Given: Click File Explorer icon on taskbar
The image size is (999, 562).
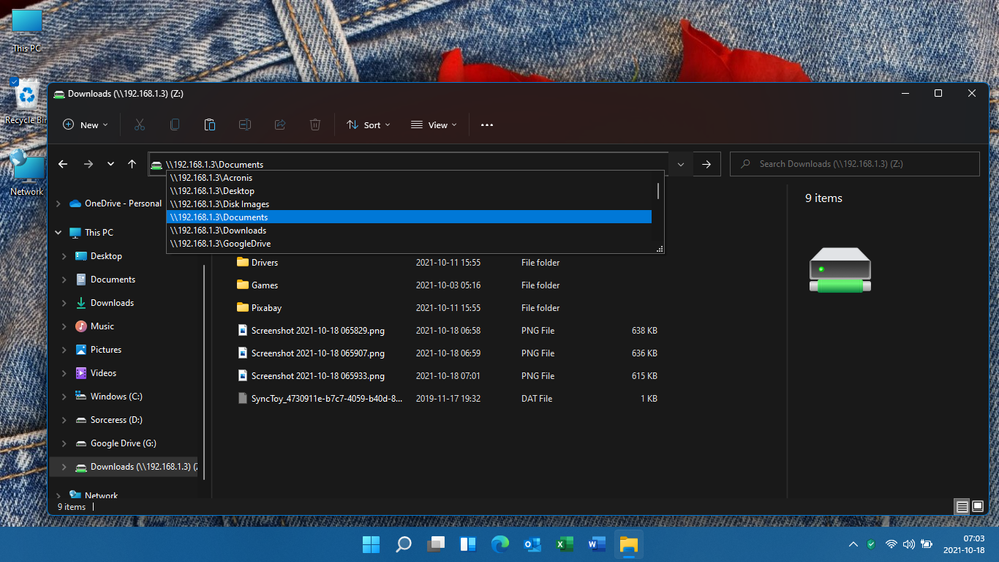Looking at the screenshot, I should (629, 544).
